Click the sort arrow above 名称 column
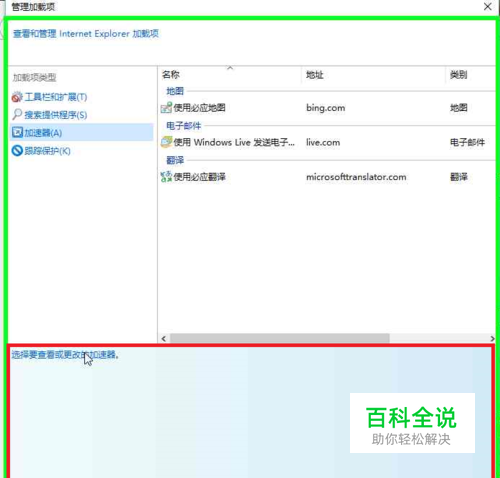Viewport: 500px width, 478px height. [230, 68]
